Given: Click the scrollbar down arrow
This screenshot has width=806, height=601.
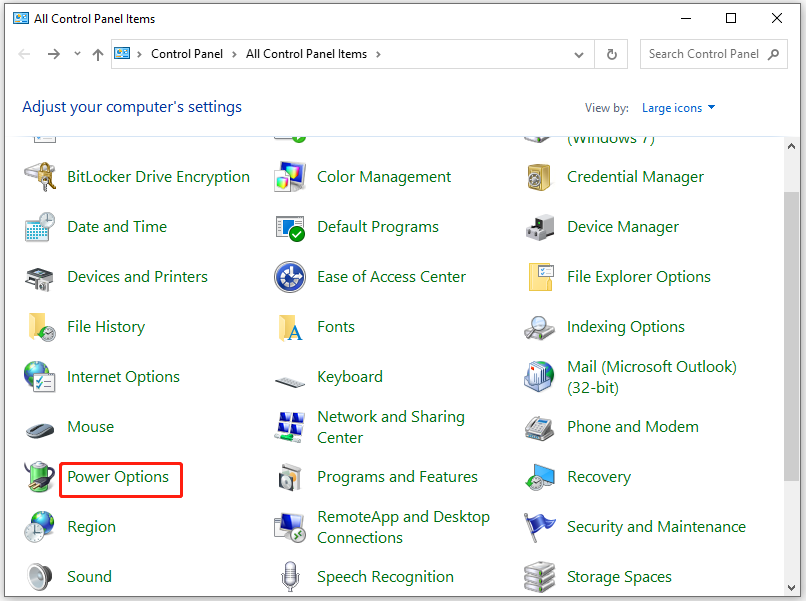Looking at the screenshot, I should click(791, 588).
